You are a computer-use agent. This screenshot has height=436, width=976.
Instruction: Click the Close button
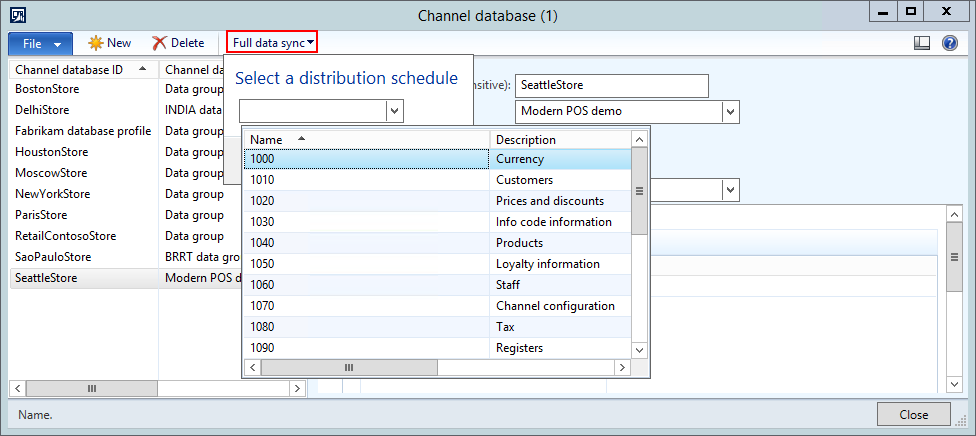(x=914, y=415)
